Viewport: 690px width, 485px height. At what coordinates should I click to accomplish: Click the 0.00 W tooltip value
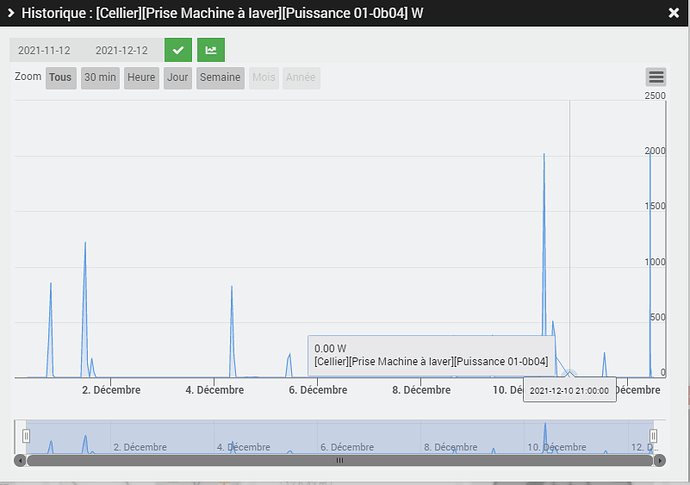click(330, 349)
